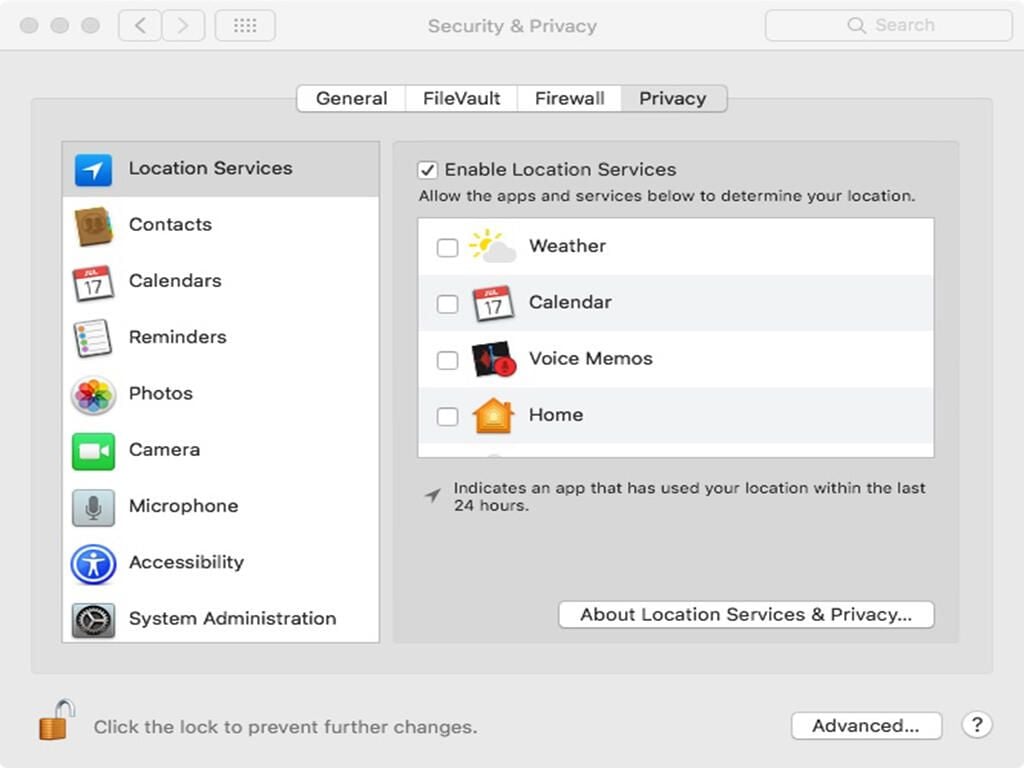This screenshot has height=768, width=1024.
Task: Click the Home label in app list
Action: point(556,415)
